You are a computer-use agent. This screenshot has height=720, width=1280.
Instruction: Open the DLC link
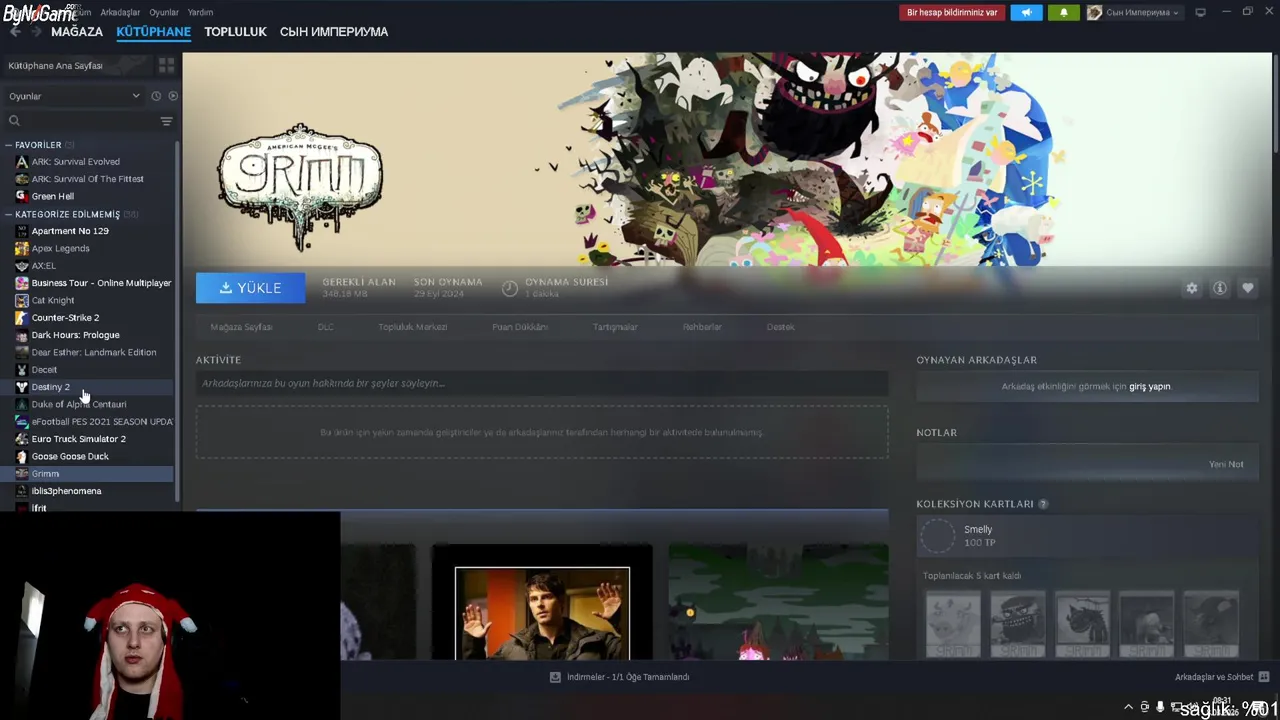325,327
